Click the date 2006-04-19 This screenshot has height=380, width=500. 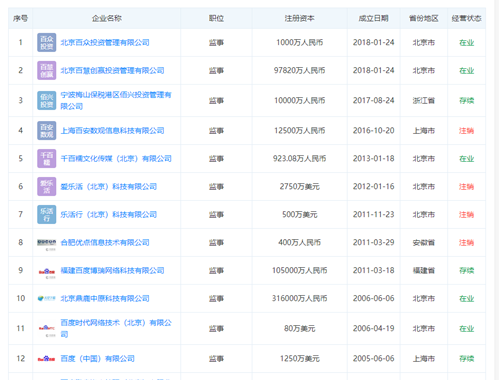pyautogui.click(x=373, y=329)
